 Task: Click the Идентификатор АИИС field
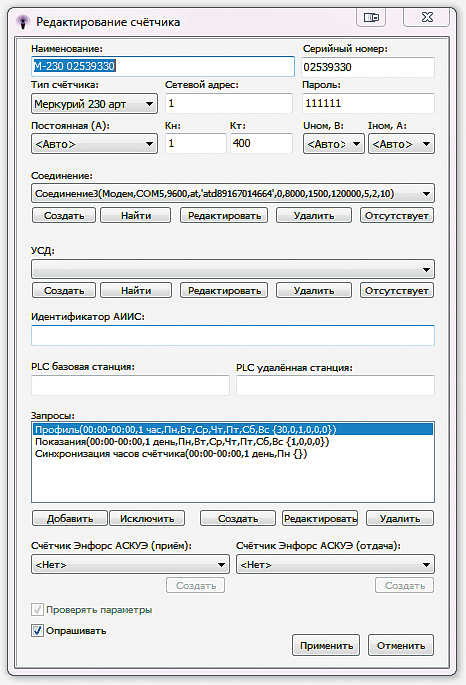[233, 335]
